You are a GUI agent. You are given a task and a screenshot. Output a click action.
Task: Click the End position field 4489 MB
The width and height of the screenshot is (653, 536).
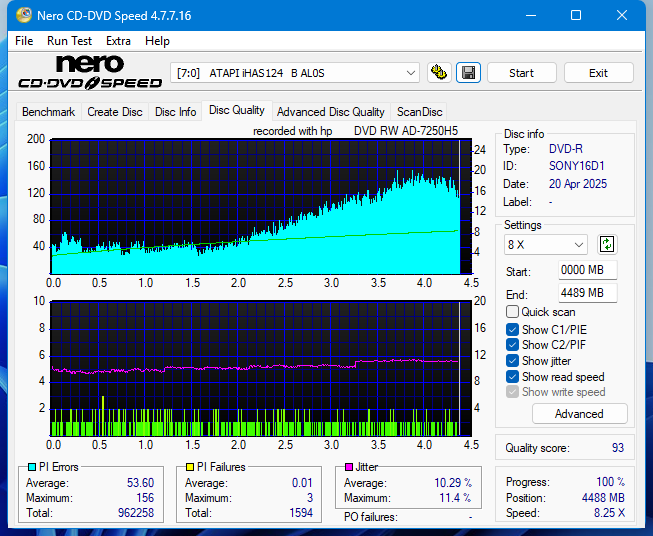point(587,293)
